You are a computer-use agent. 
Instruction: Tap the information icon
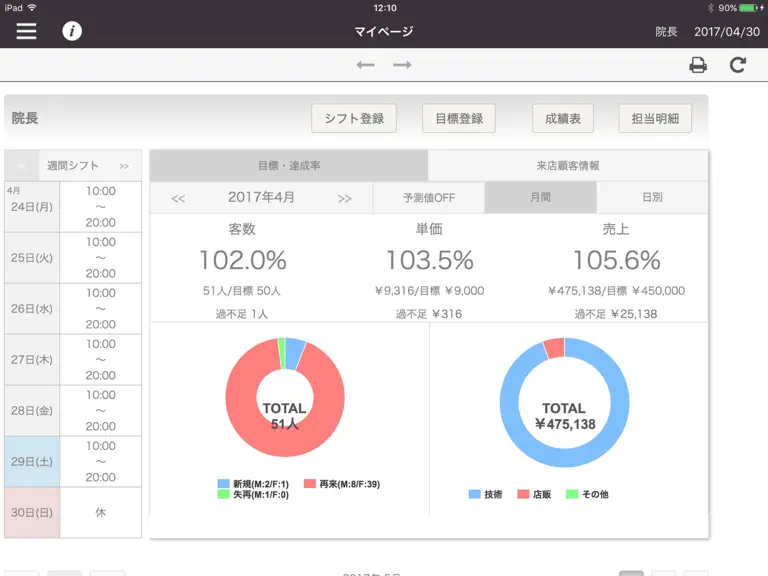click(x=72, y=31)
